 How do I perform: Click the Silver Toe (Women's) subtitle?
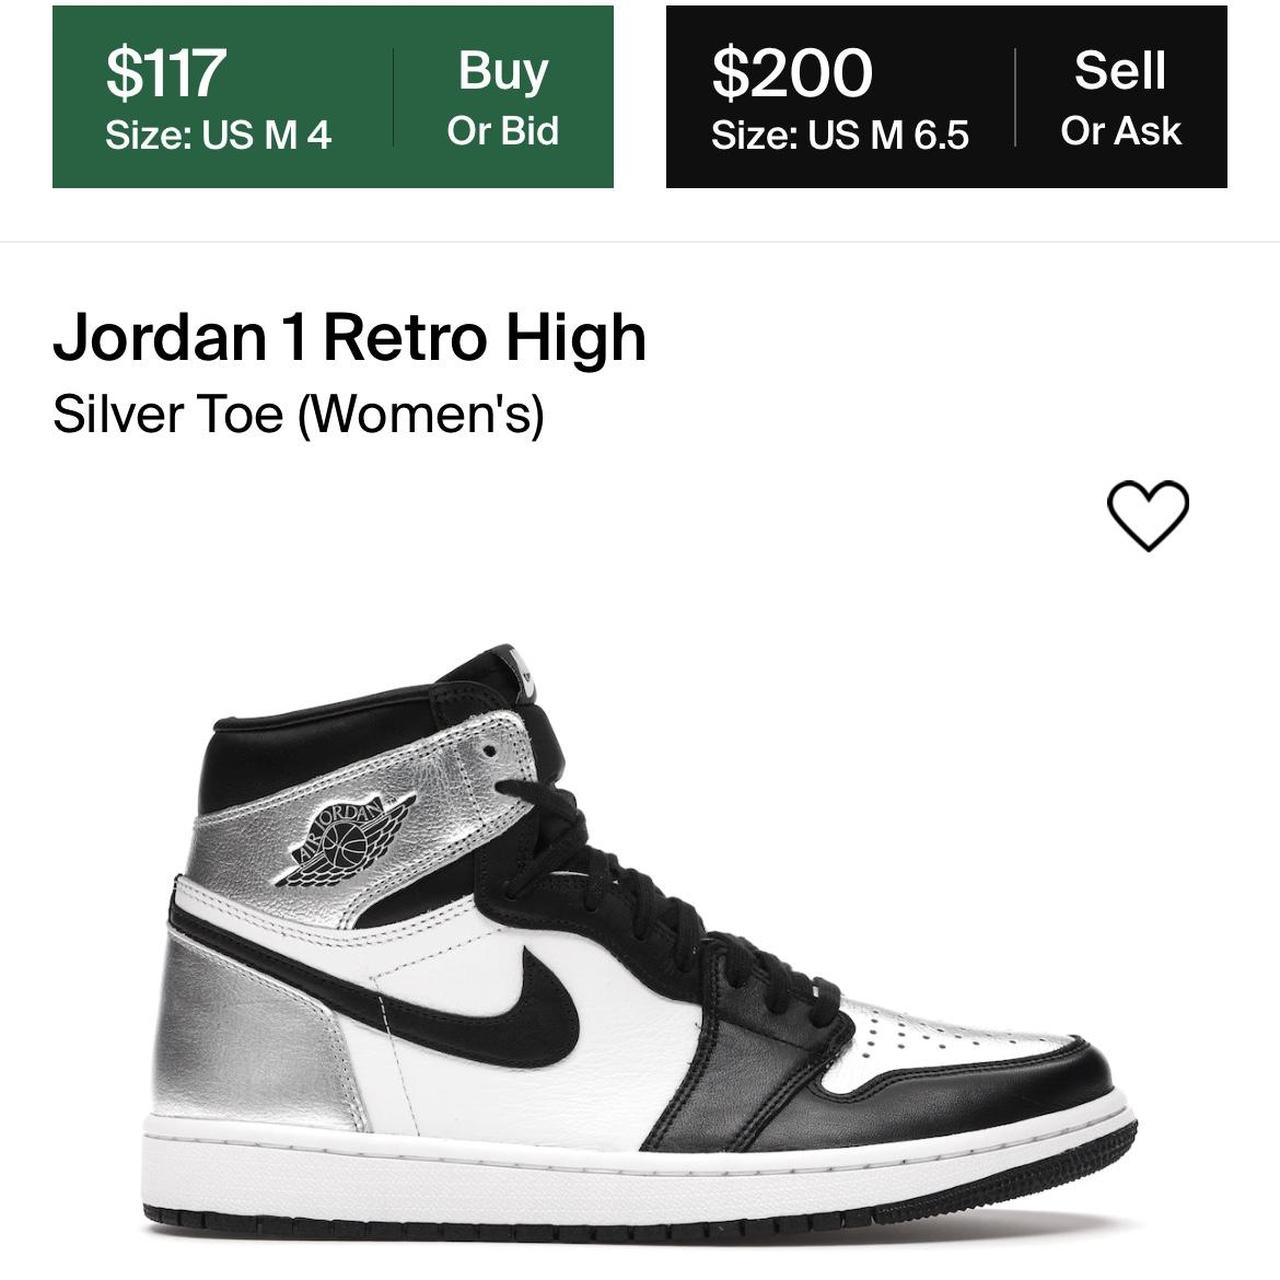tap(298, 413)
